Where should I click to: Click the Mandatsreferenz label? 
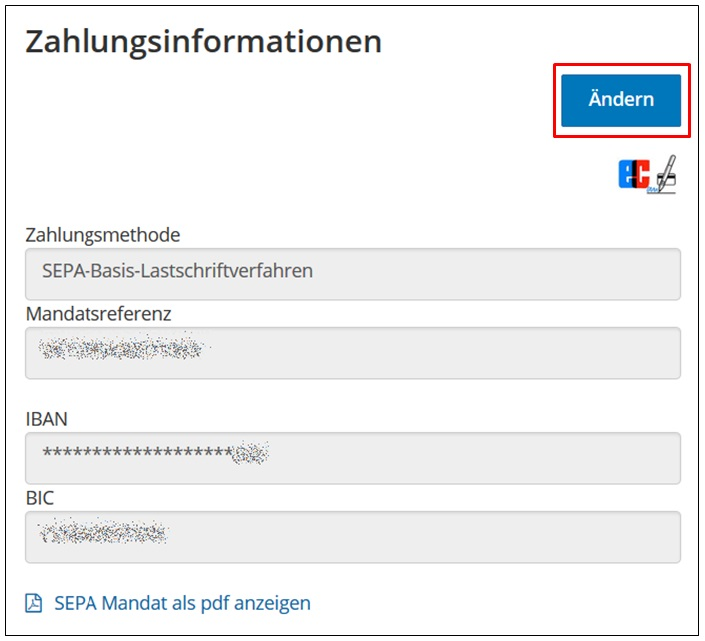98,314
